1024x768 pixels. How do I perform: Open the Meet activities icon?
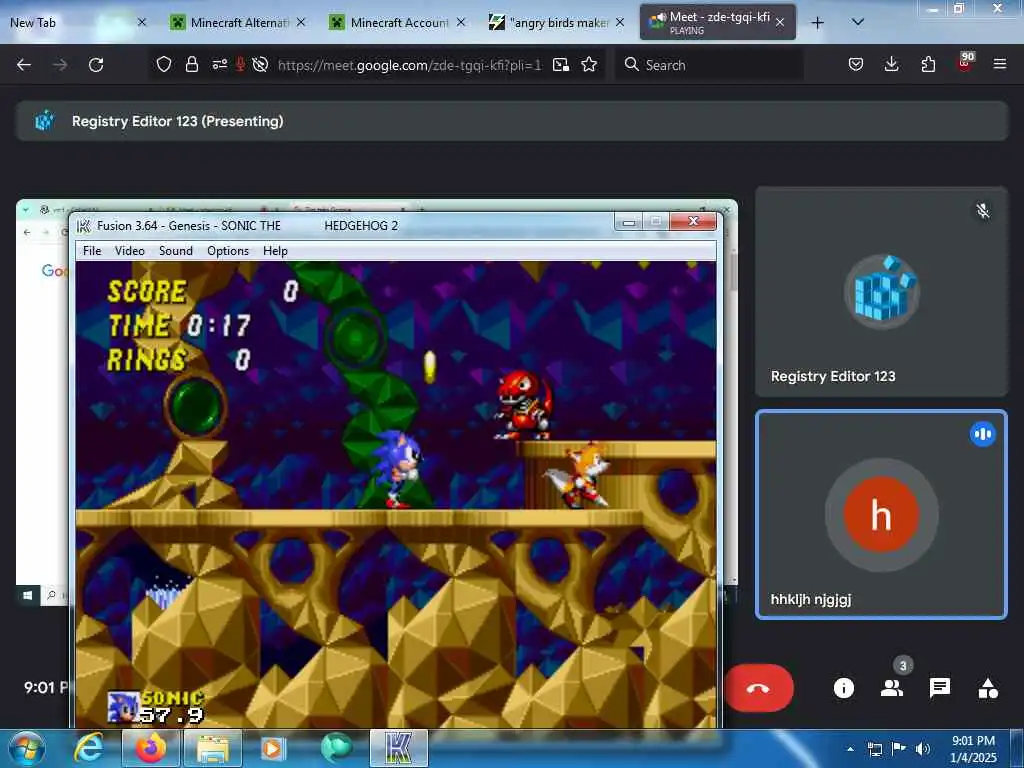(x=988, y=688)
